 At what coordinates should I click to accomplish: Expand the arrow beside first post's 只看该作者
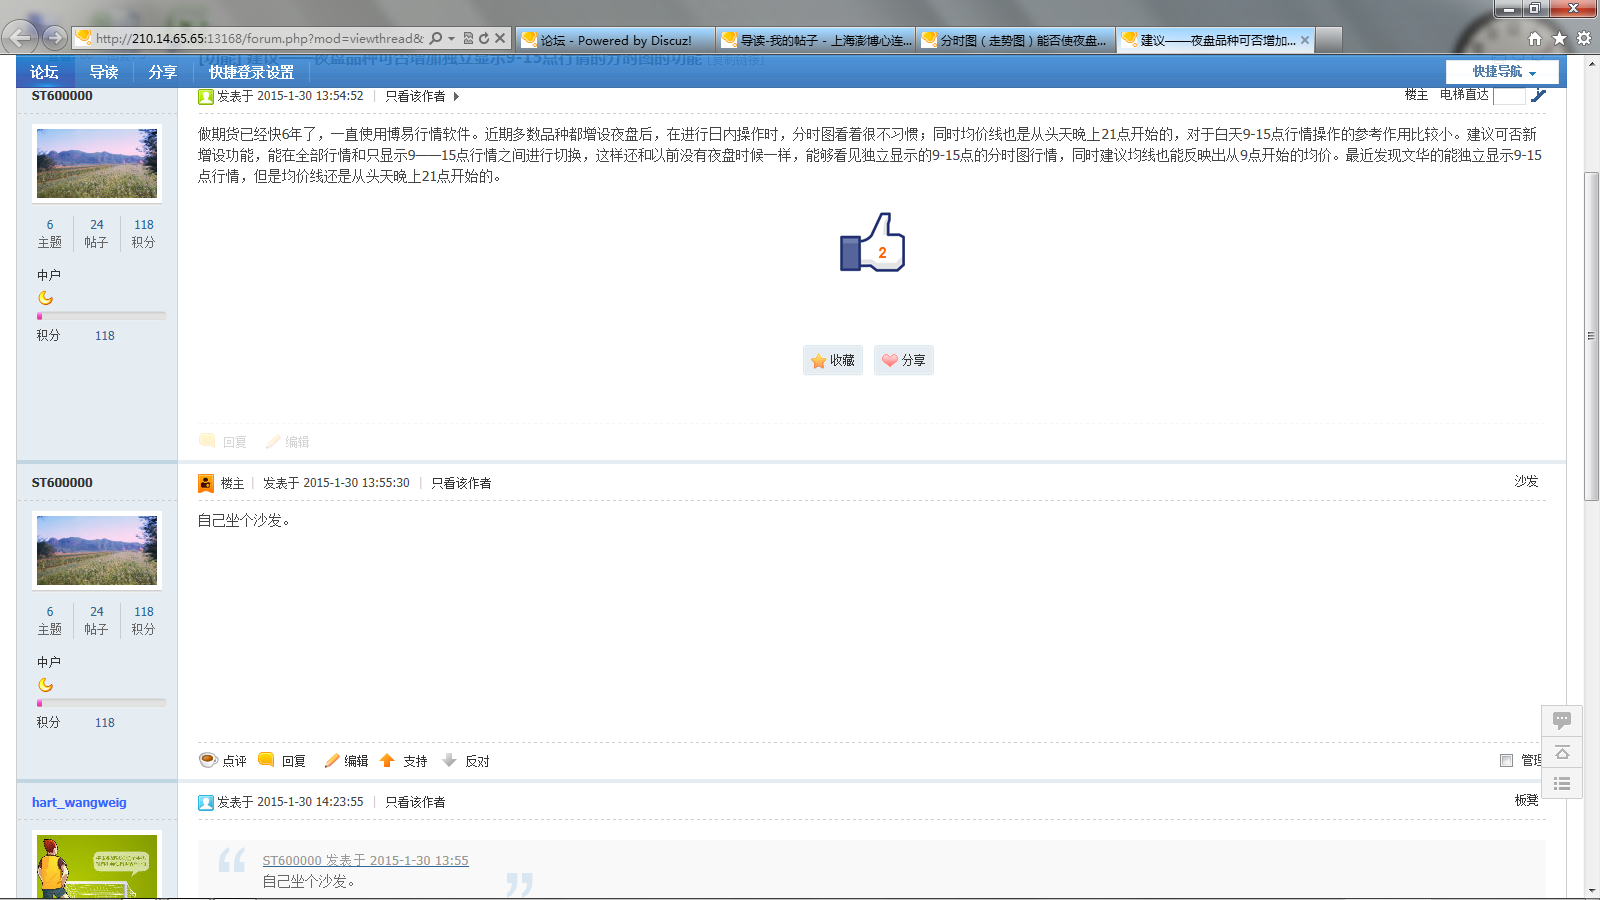[456, 97]
